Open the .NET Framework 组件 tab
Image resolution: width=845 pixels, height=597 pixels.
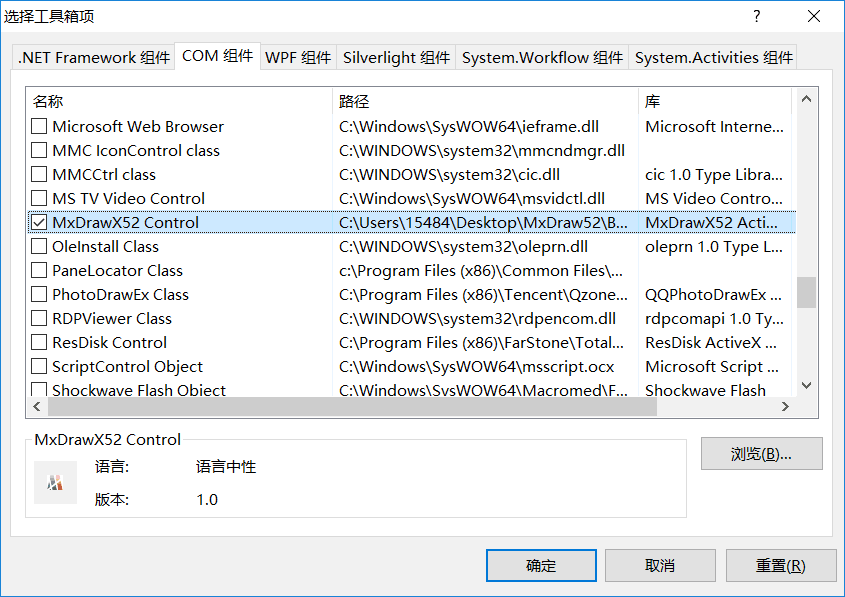pyautogui.click(x=93, y=57)
